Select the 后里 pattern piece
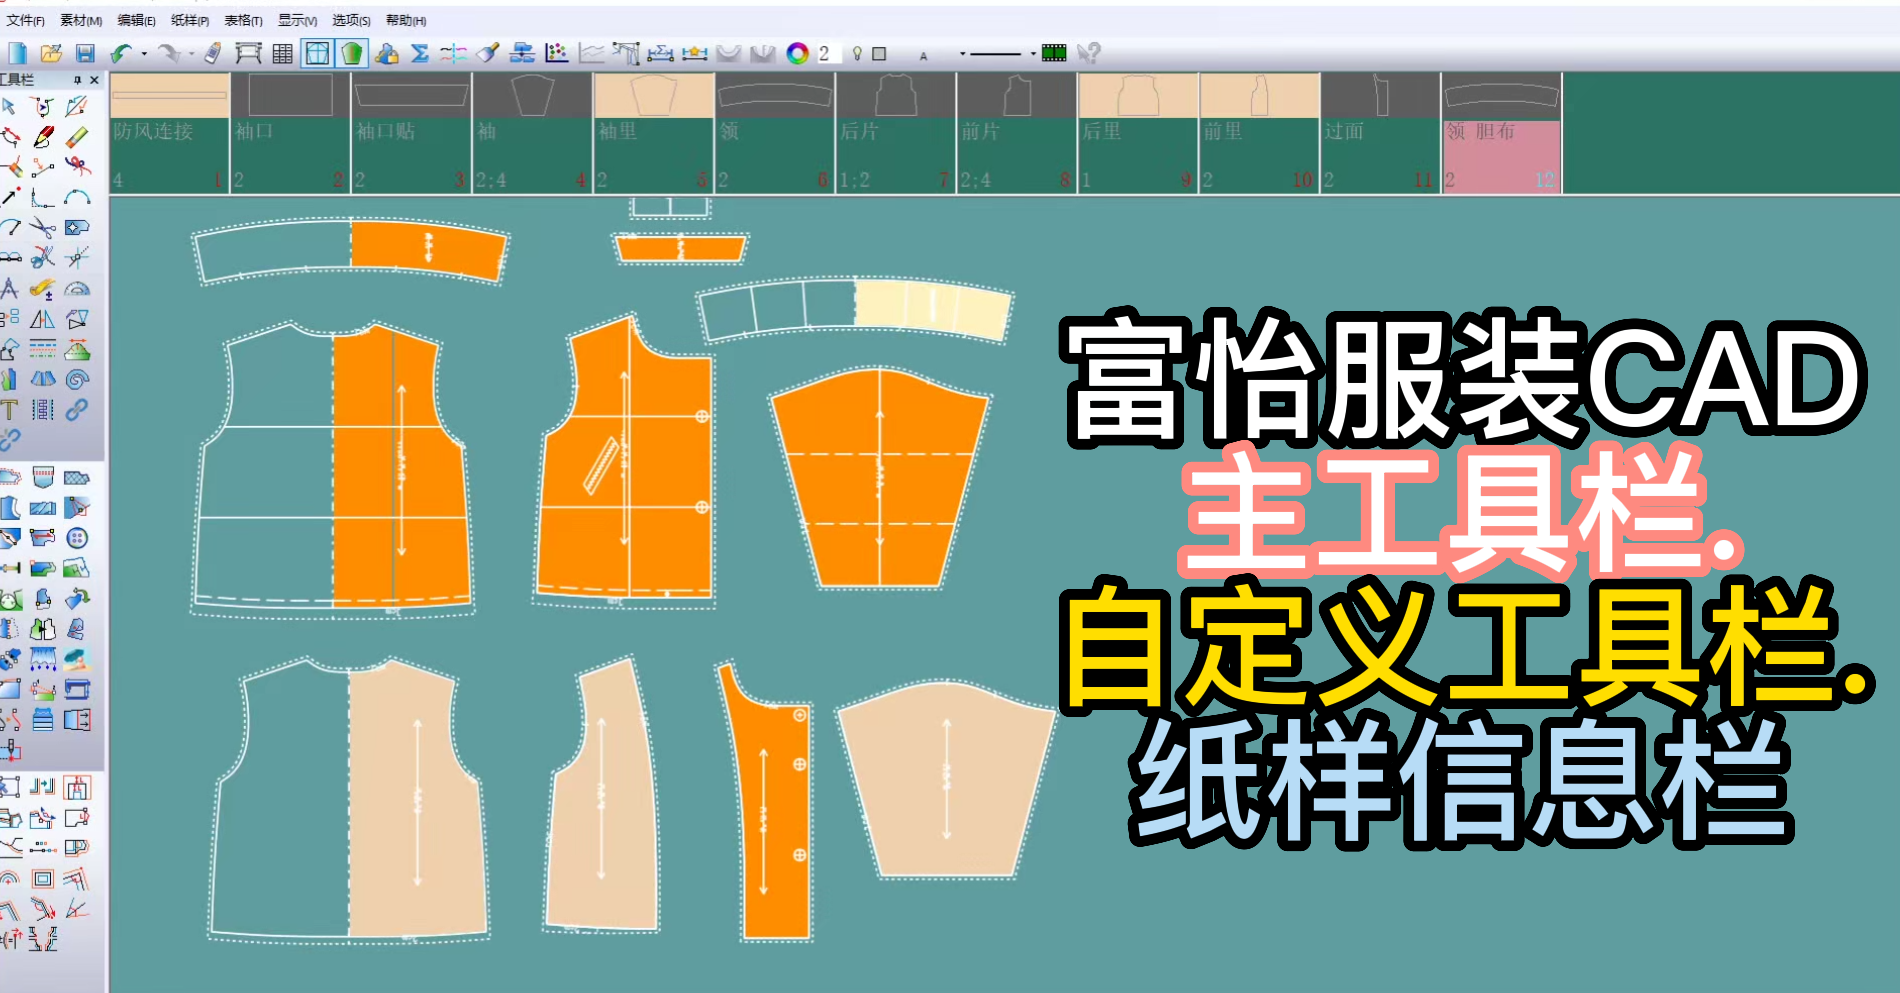The height and width of the screenshot is (993, 1900). 1138,133
